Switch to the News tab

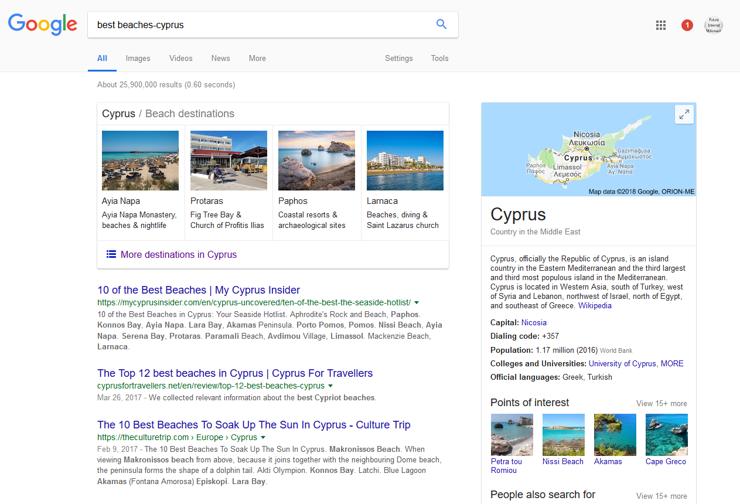[220, 58]
